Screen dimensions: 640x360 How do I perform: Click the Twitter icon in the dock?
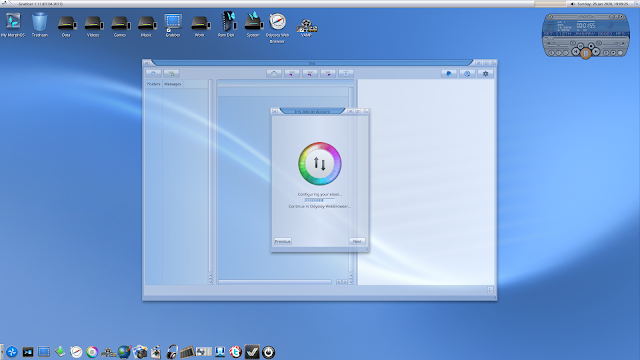[x=236, y=352]
